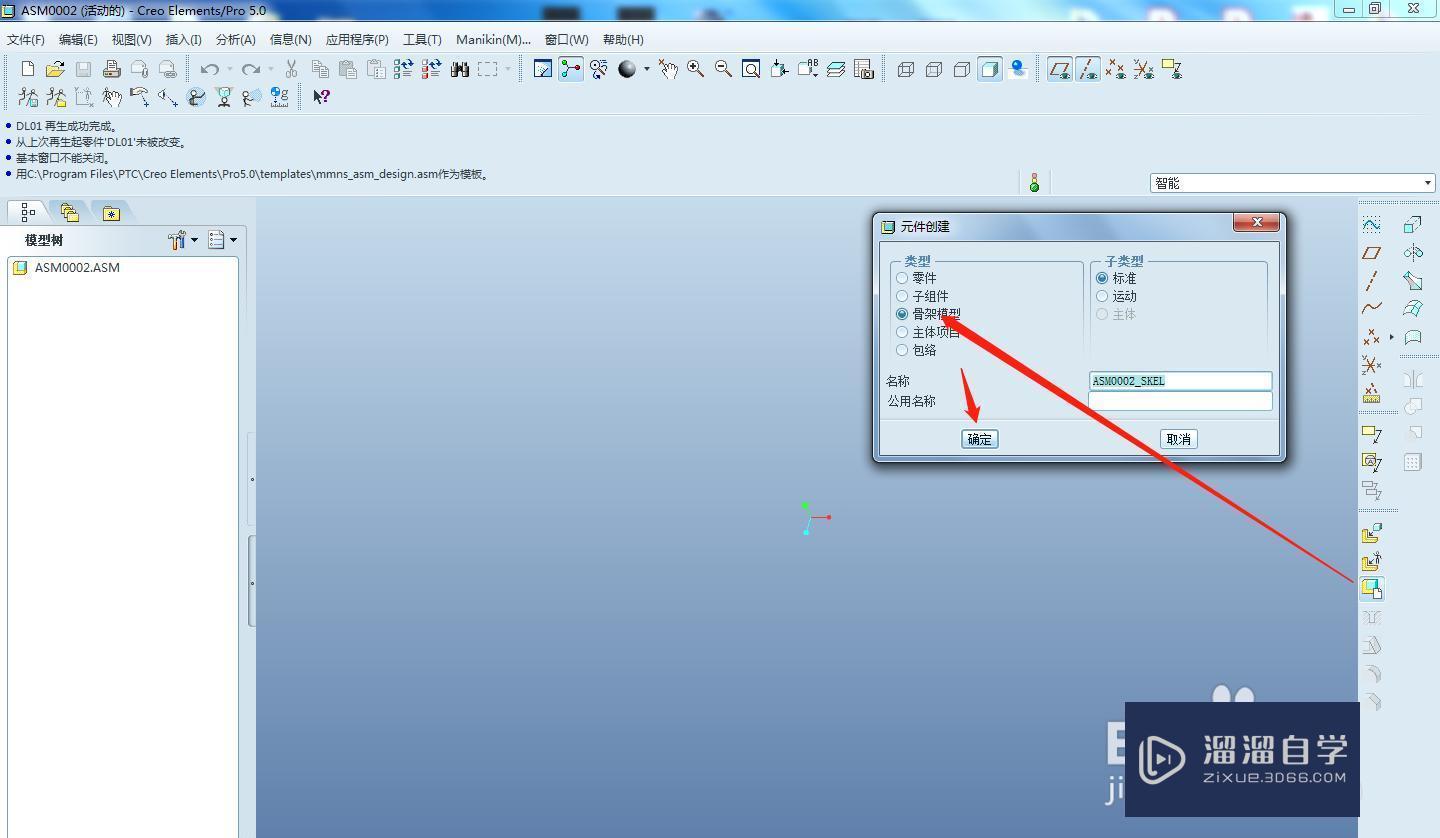Viewport: 1440px width, 838px height.
Task: Toggle annotation element display
Action: click(x=1171, y=69)
